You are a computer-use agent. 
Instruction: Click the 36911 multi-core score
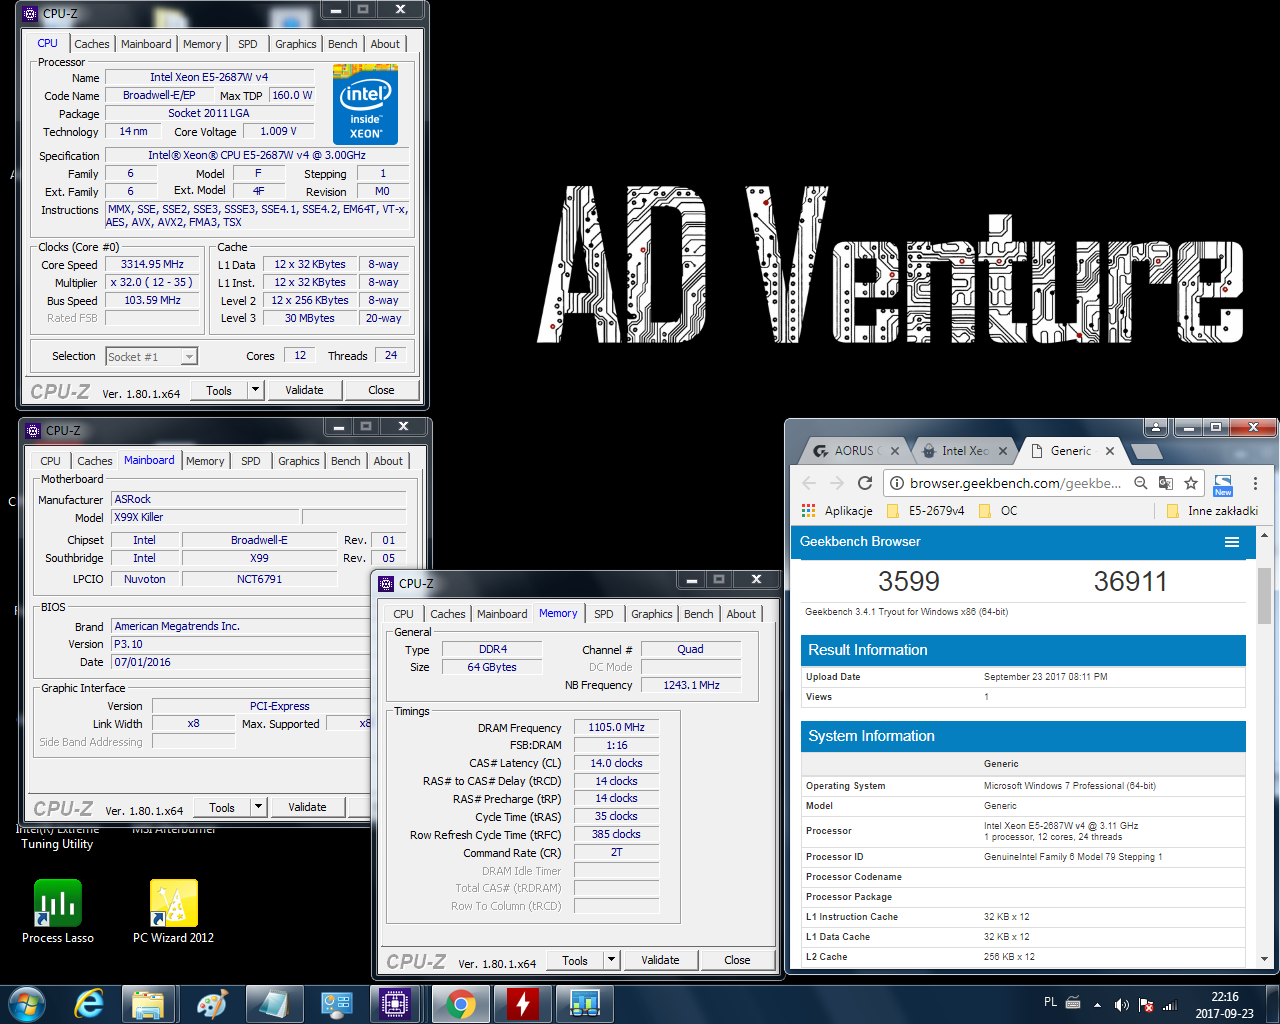[1130, 581]
